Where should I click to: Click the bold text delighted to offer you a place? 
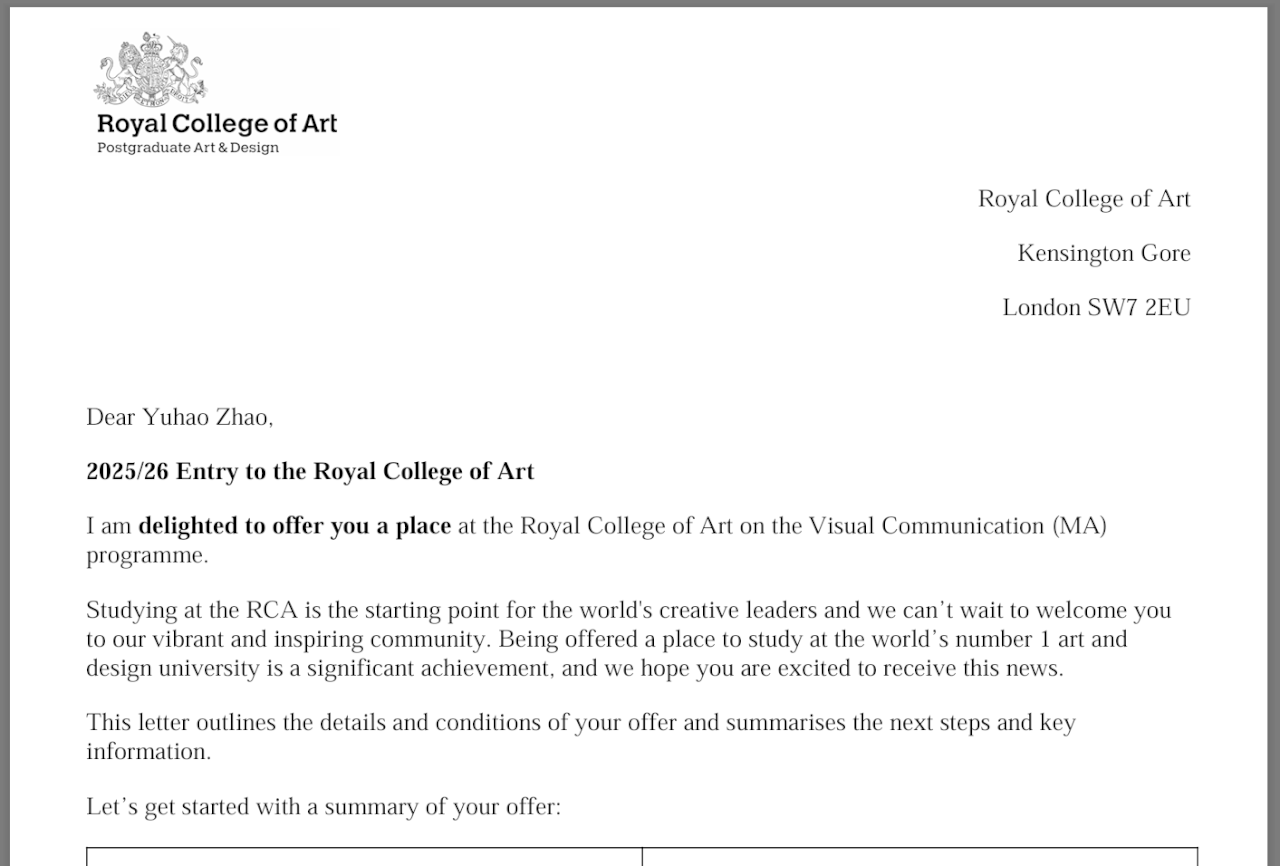coord(295,525)
